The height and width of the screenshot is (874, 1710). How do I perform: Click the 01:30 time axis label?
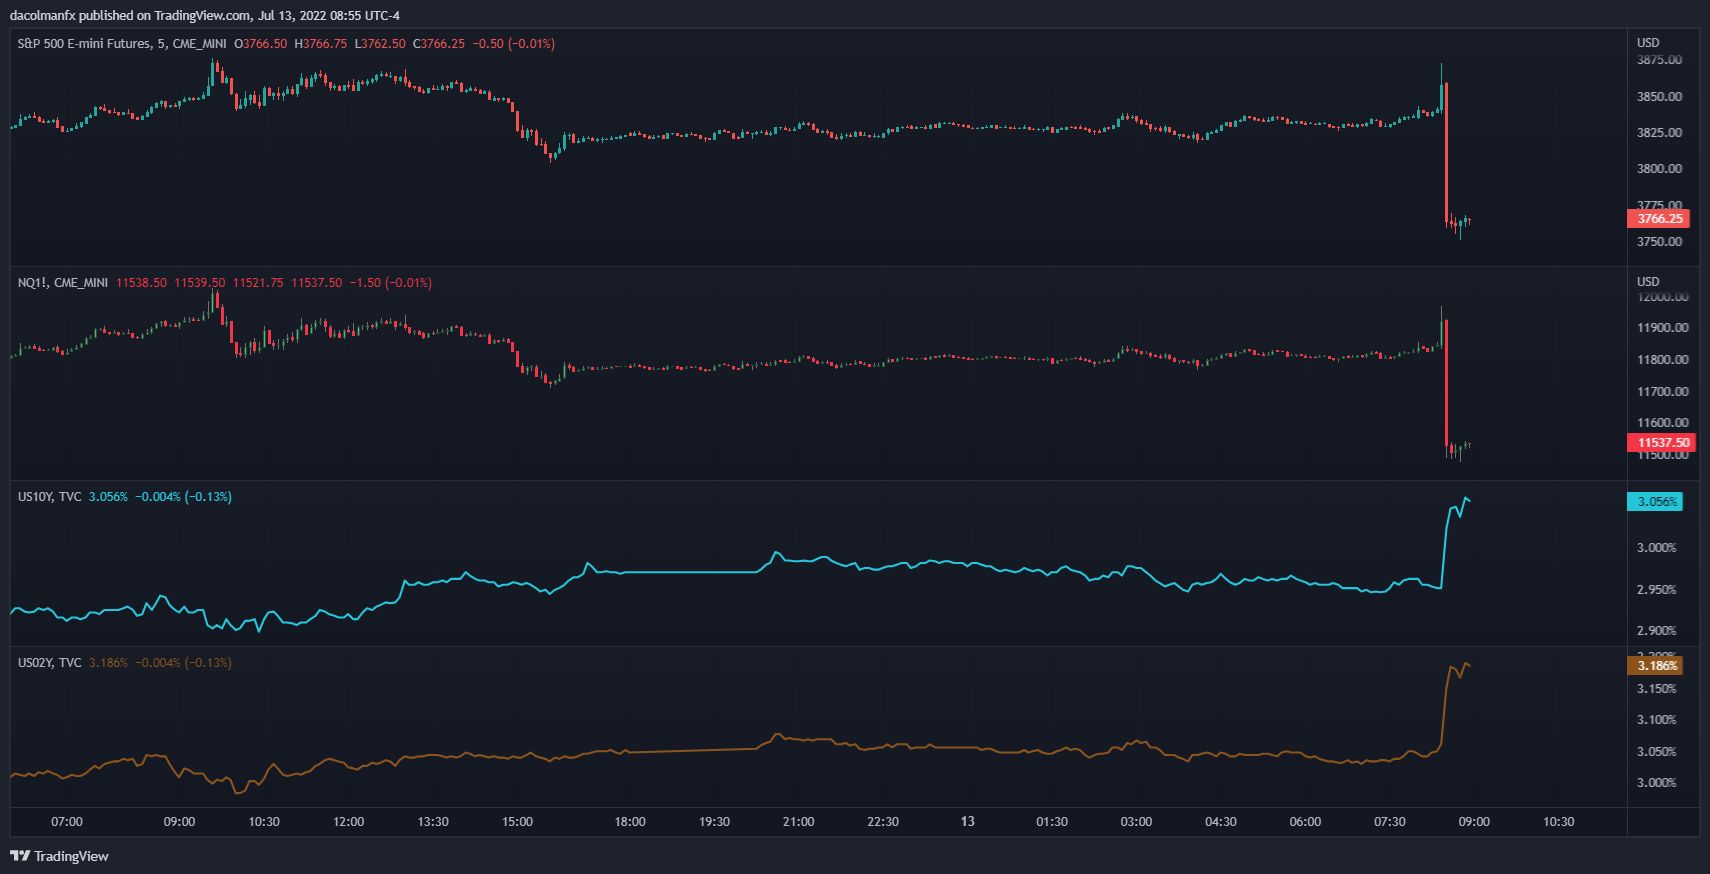(1052, 822)
